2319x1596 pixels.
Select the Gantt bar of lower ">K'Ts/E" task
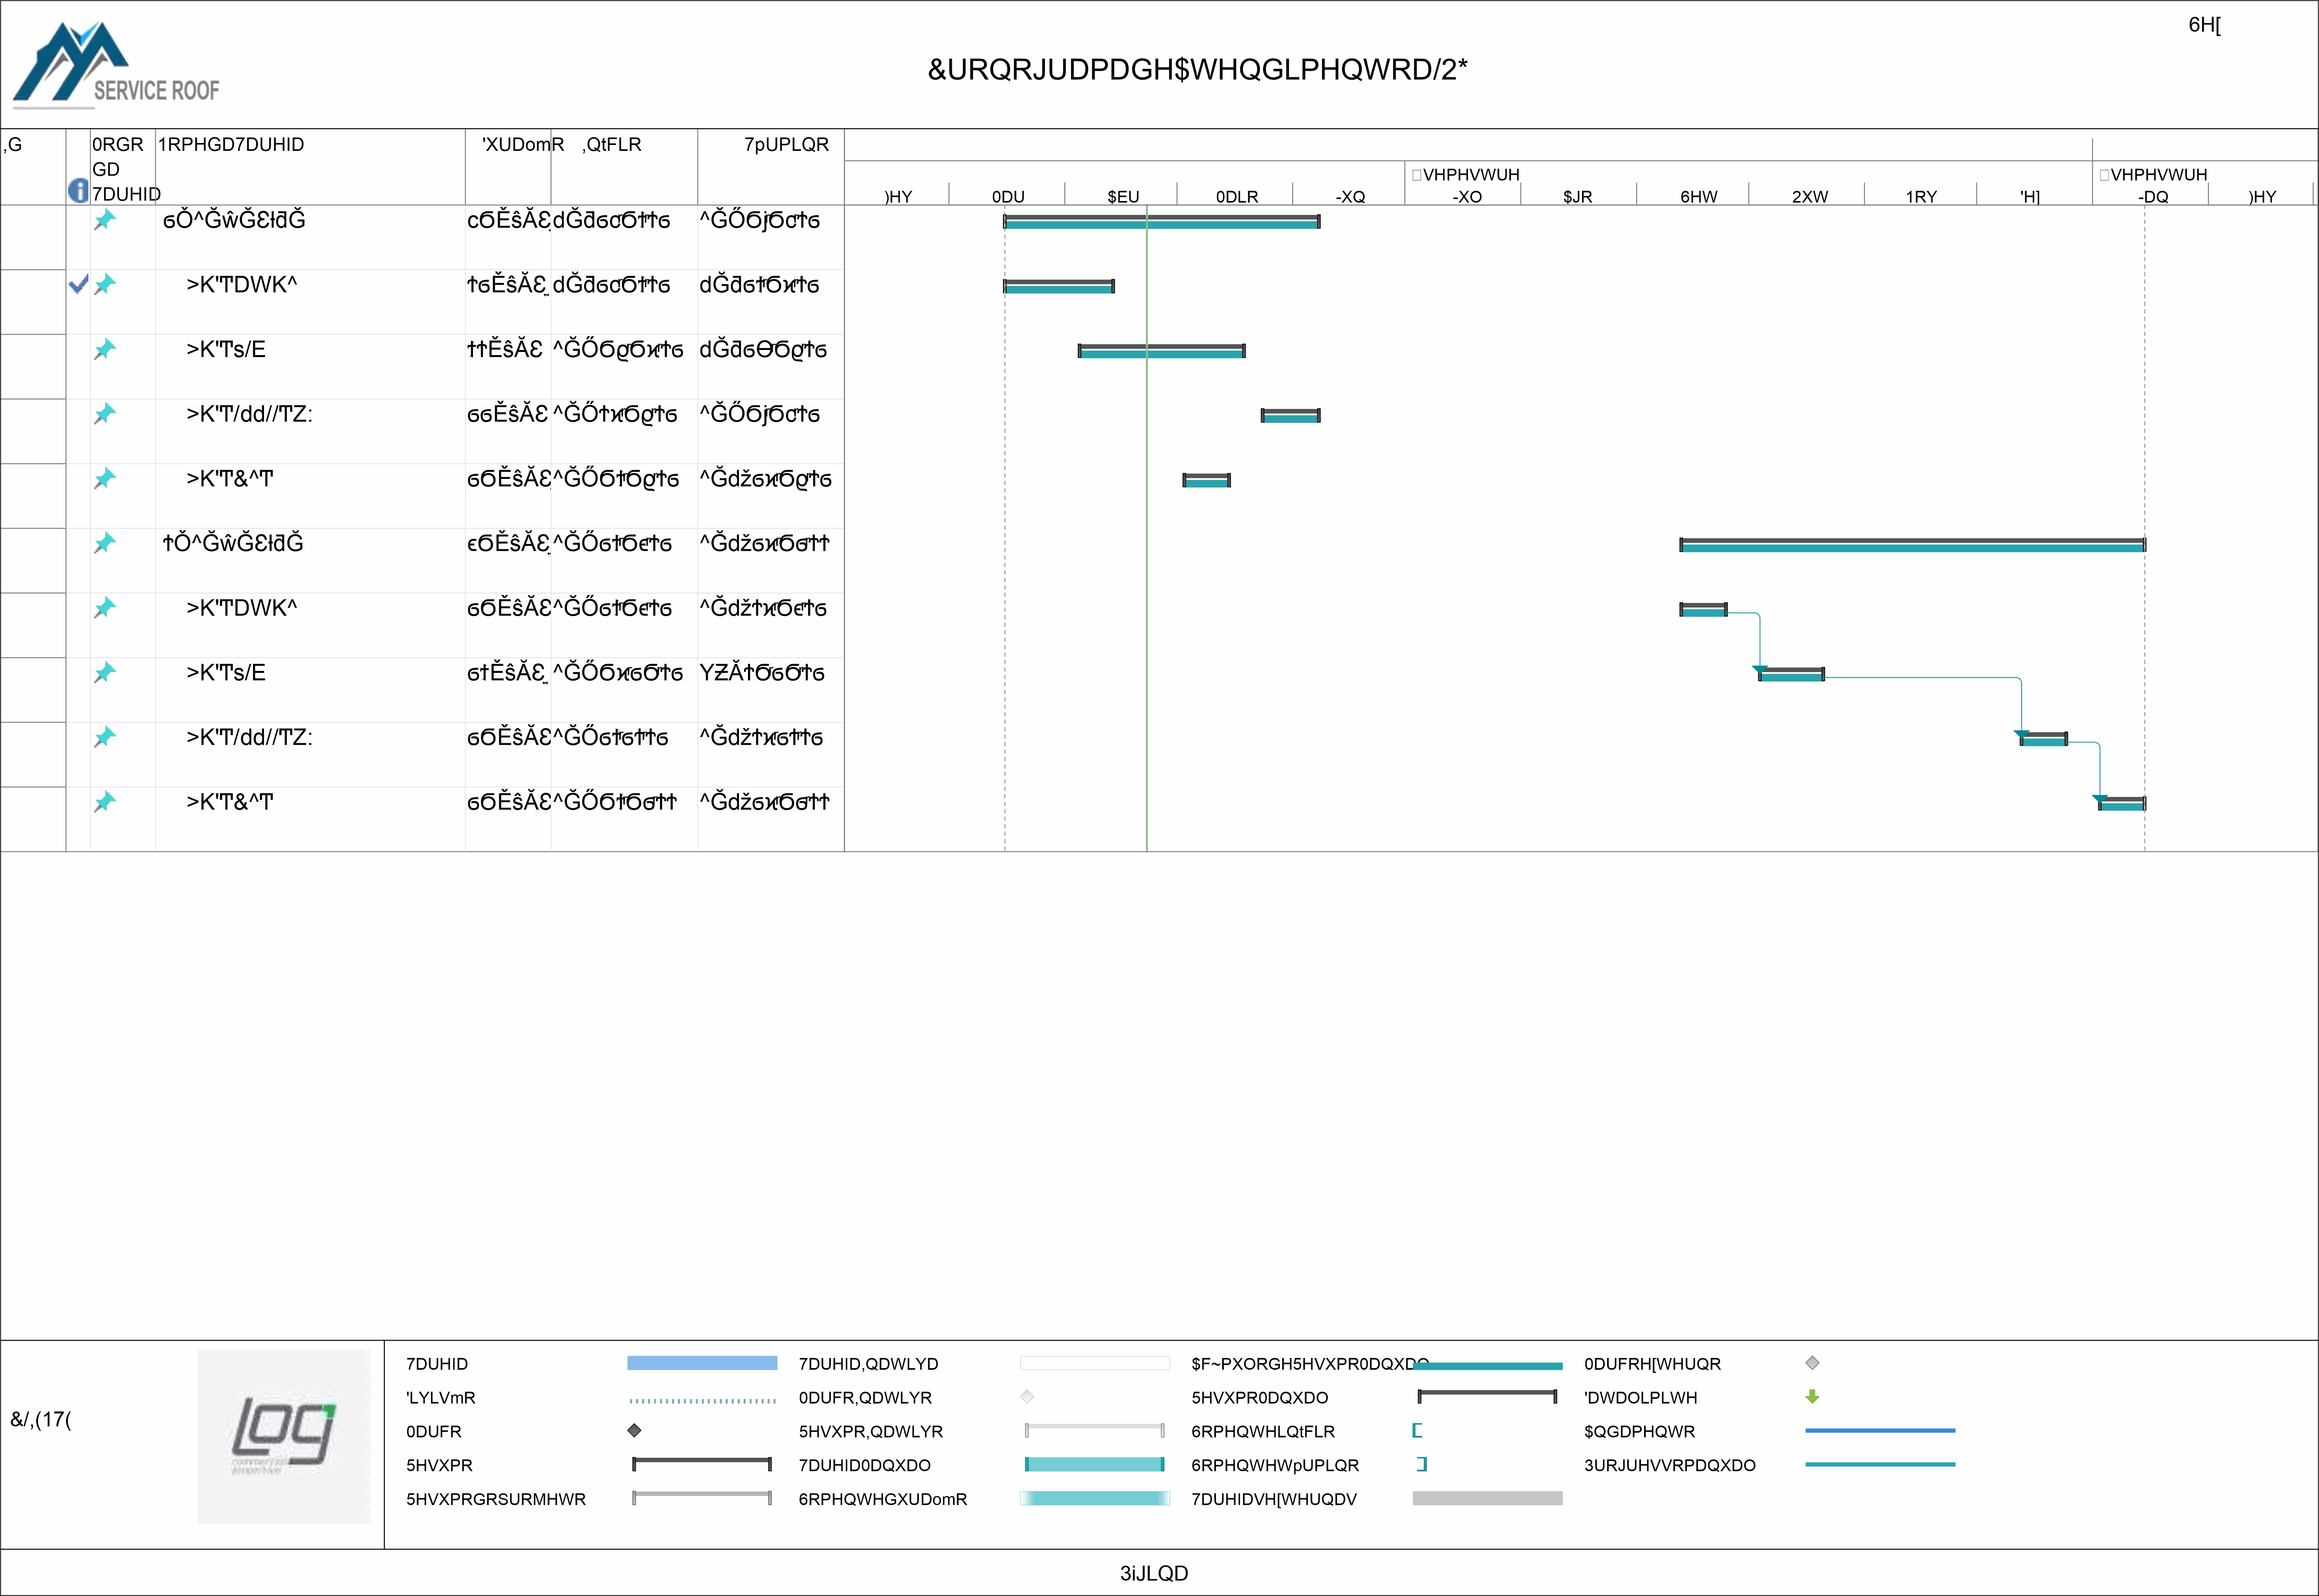(x=1792, y=675)
